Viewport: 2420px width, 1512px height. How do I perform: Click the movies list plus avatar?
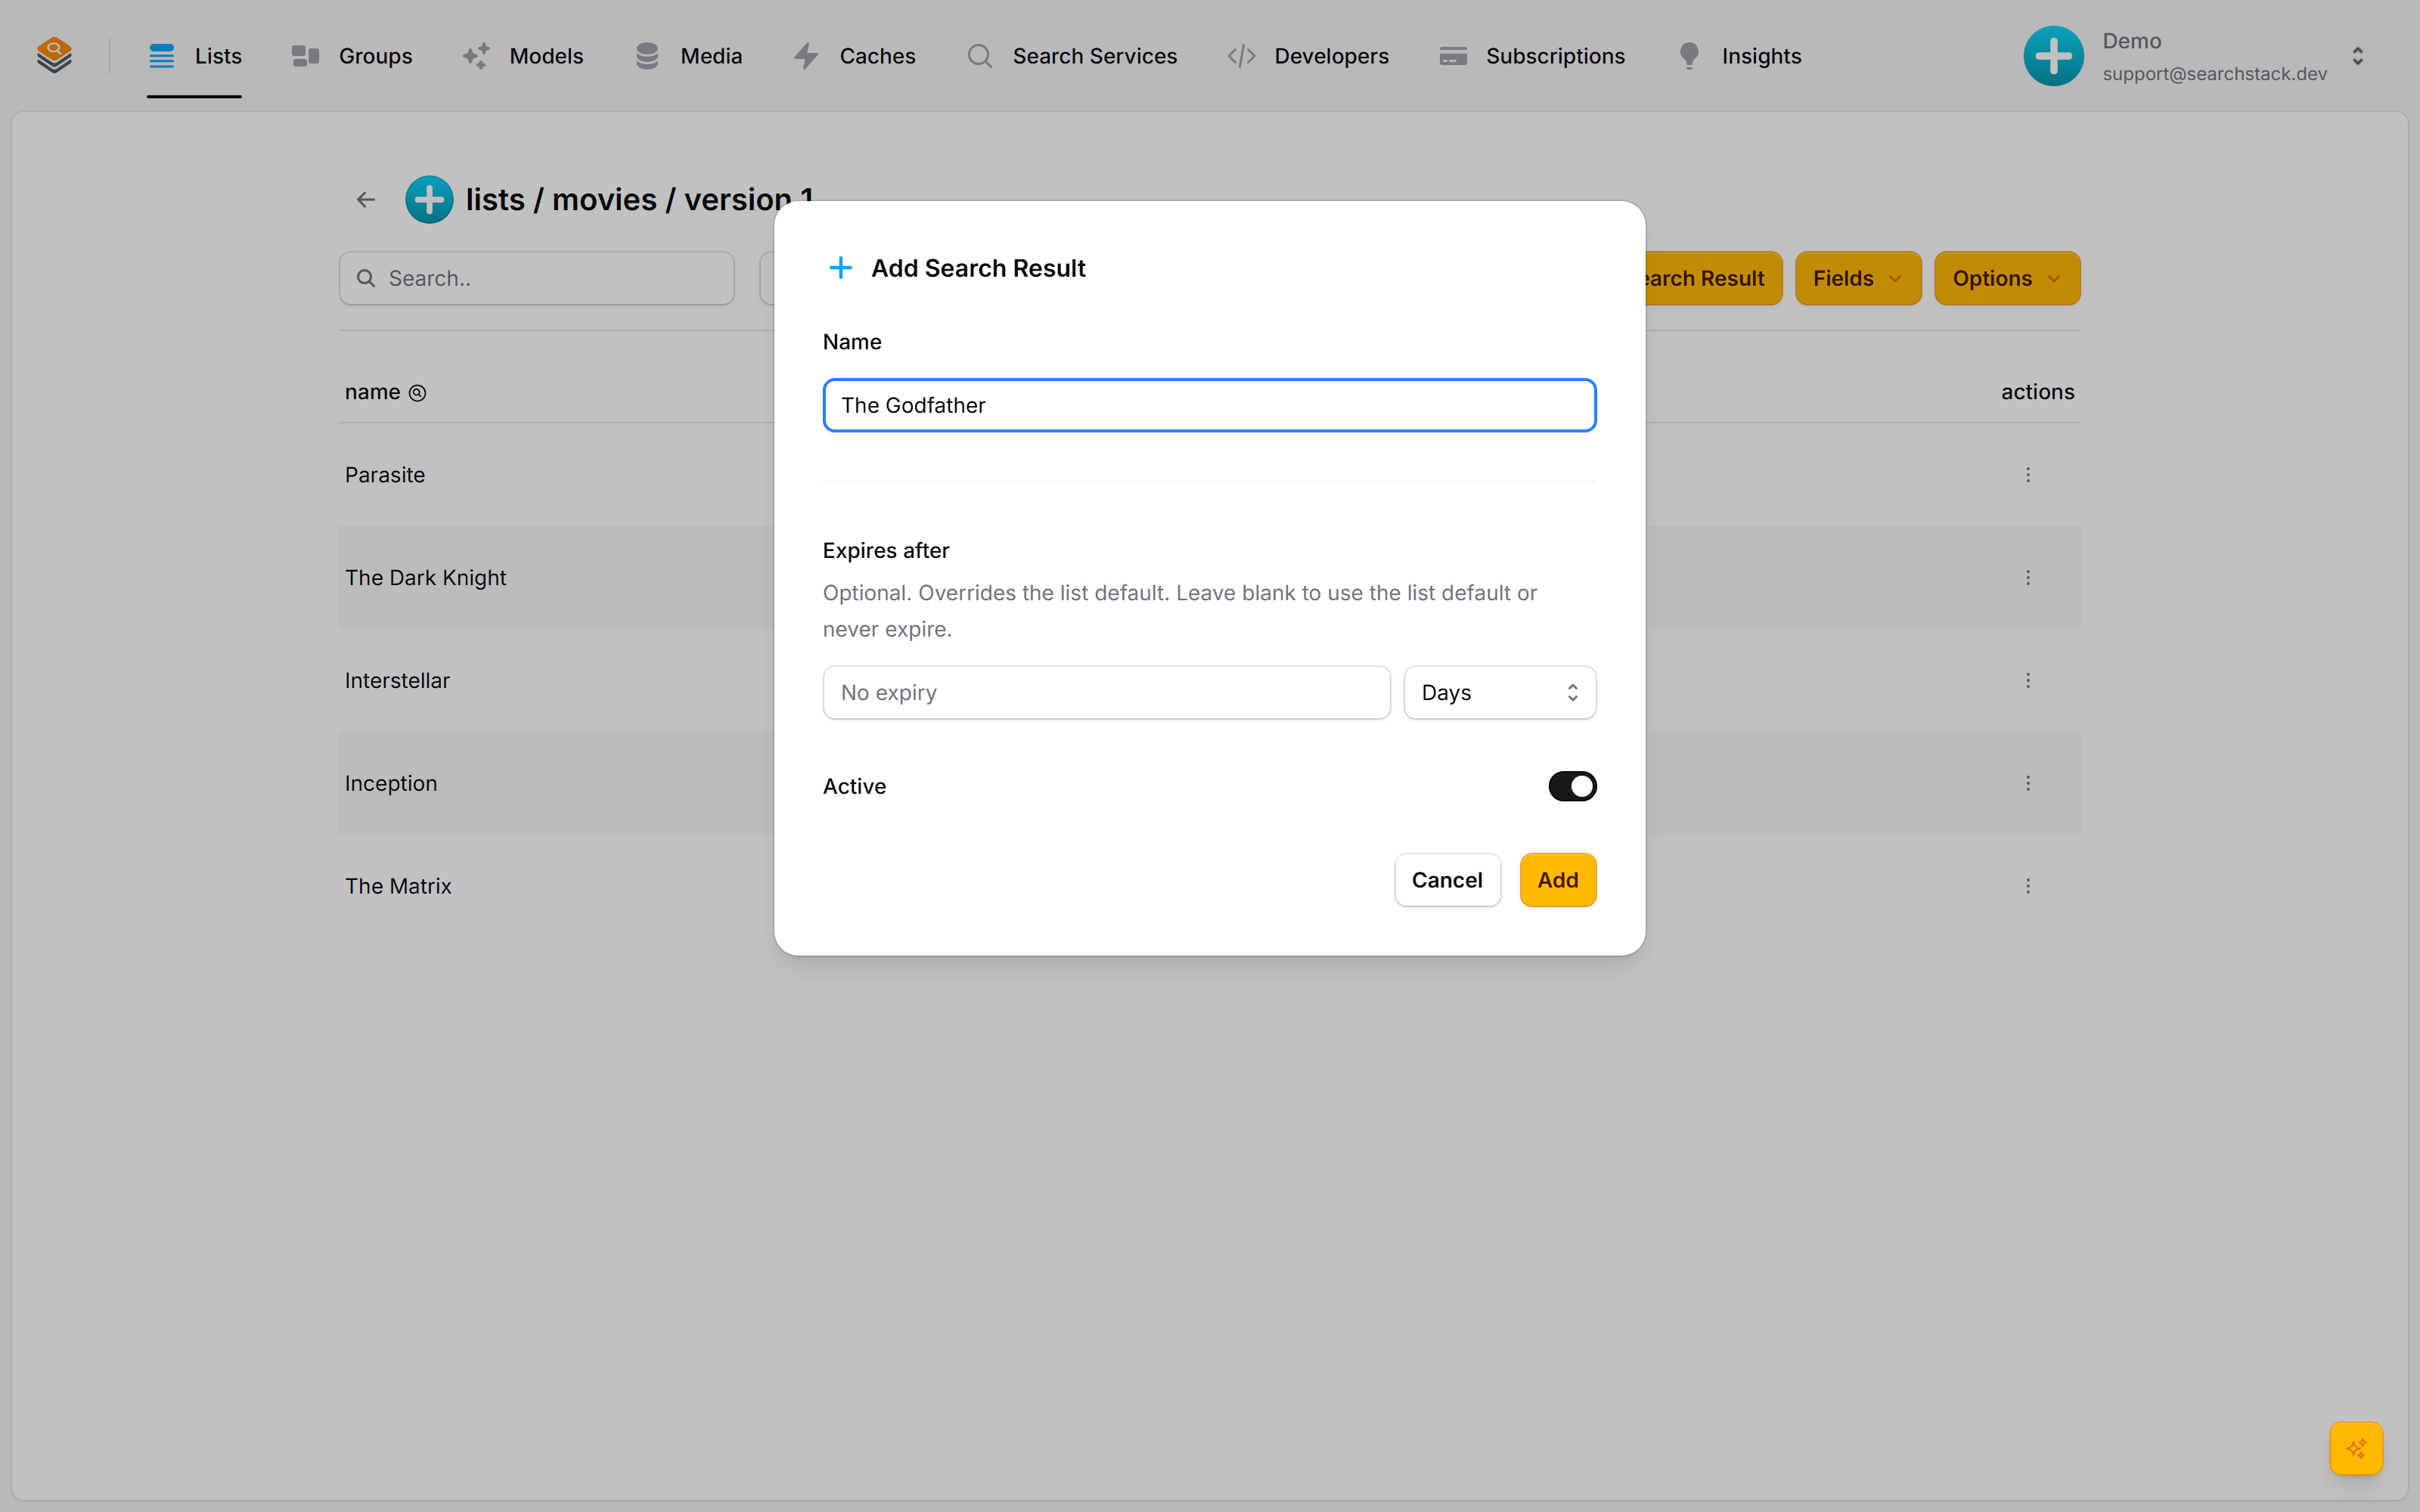point(429,200)
